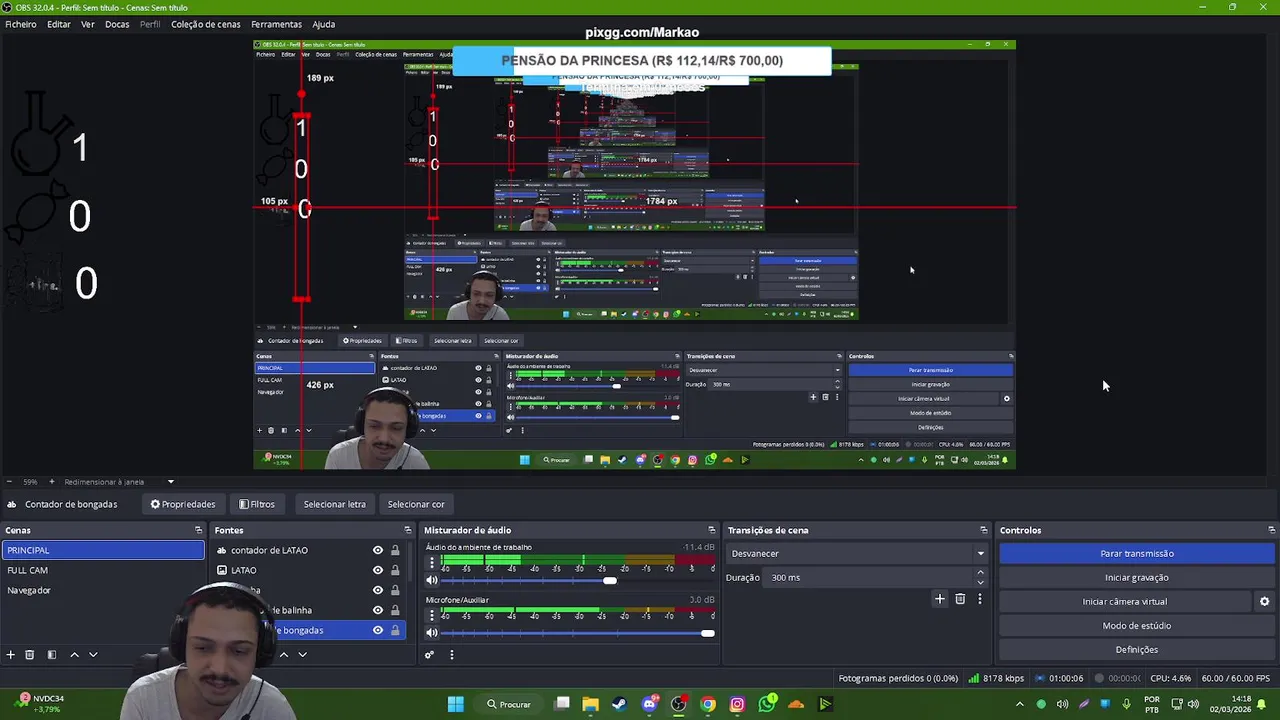
Task: Zoom out the preview with minus icon
Action: click(x=8, y=482)
